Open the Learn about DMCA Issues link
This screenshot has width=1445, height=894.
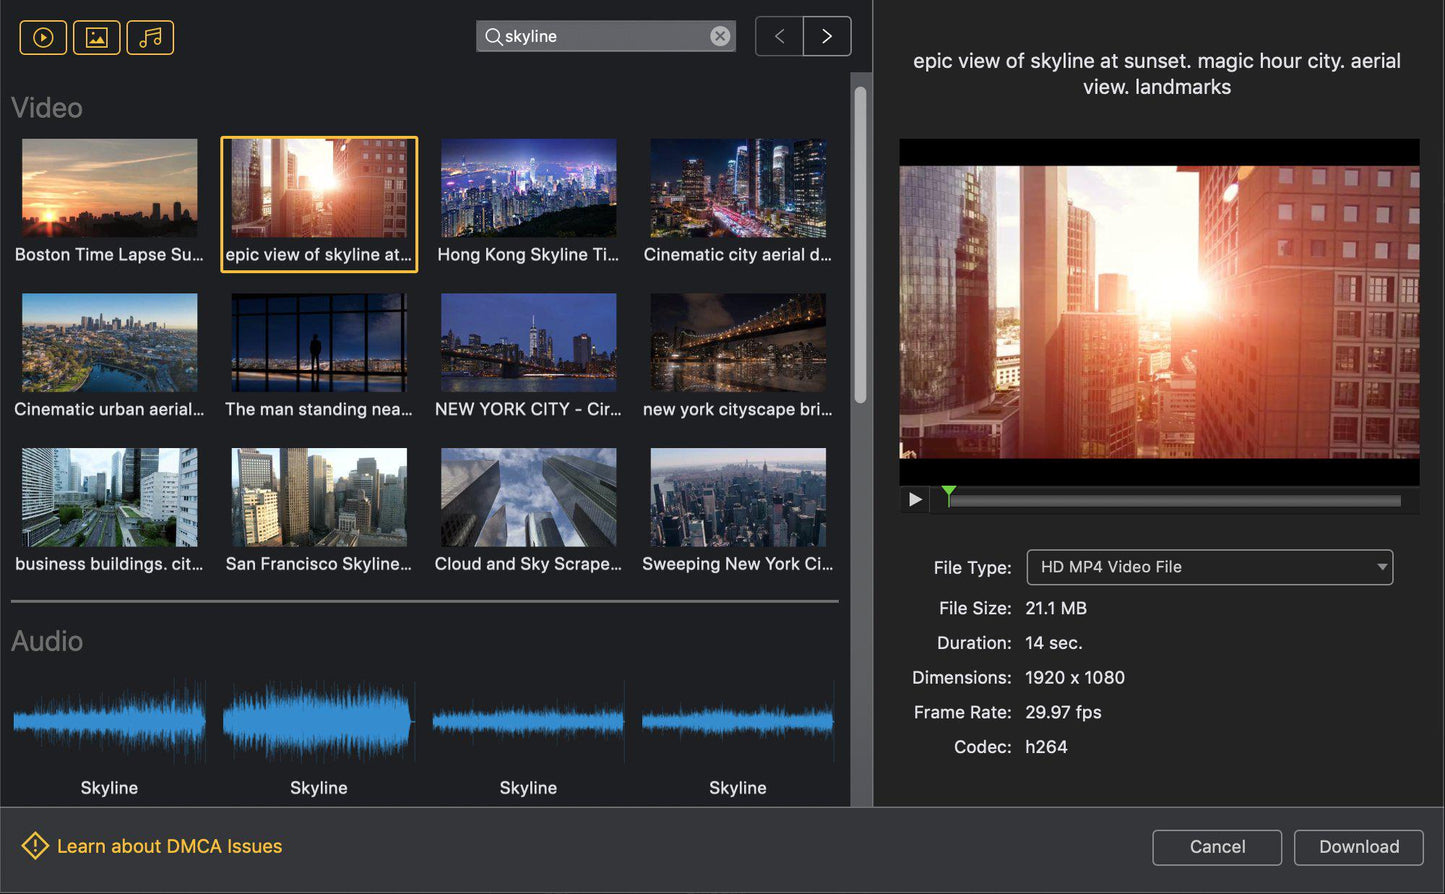click(170, 846)
